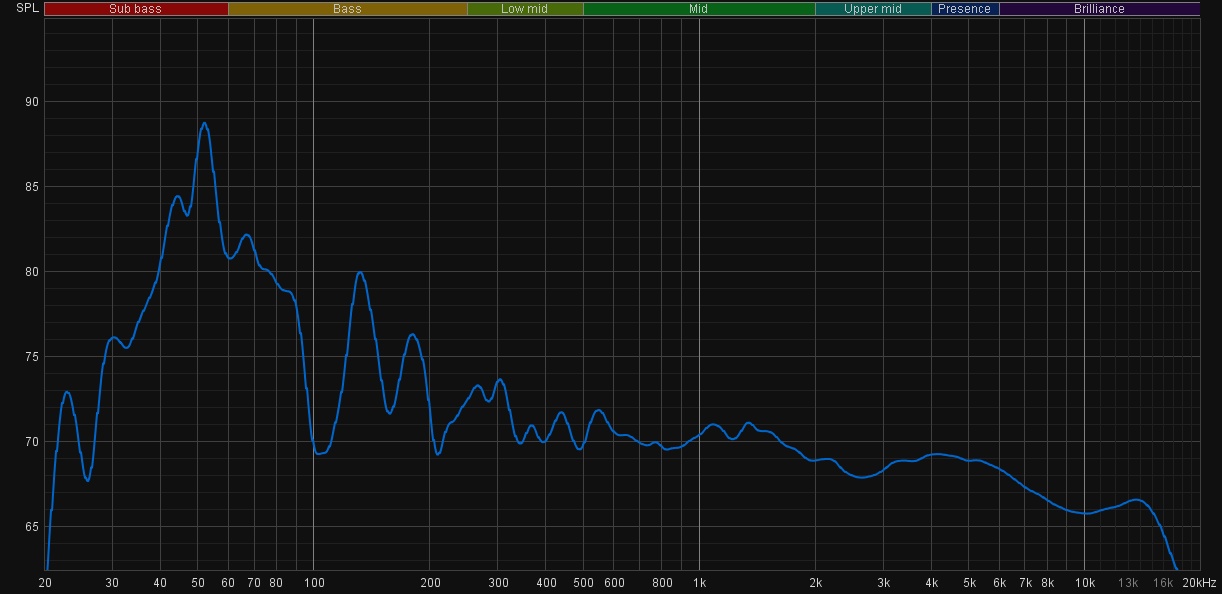Select the Mid frequency band header
The height and width of the screenshot is (594, 1222).
point(698,9)
